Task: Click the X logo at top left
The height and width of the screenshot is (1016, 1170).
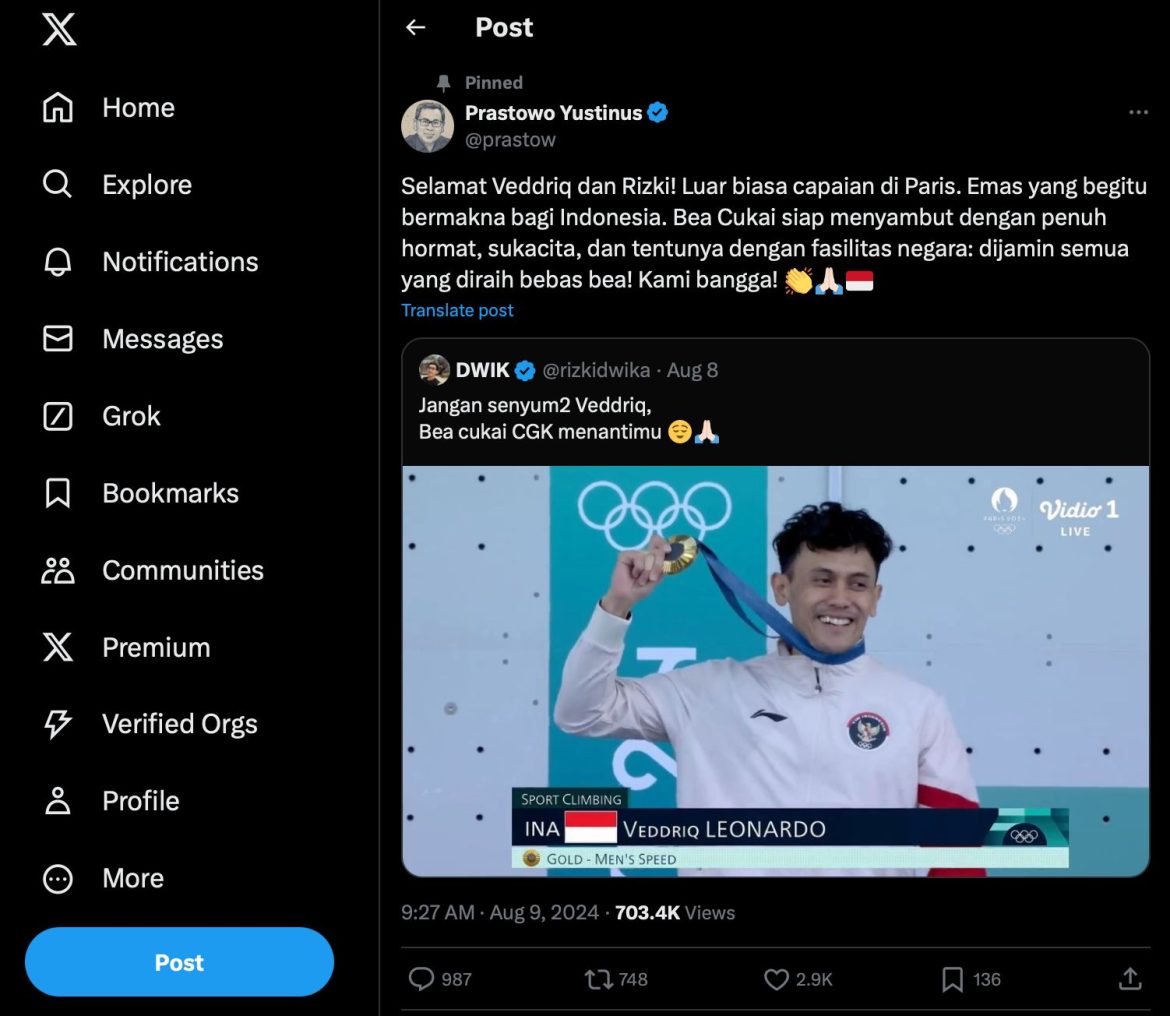Action: (59, 30)
